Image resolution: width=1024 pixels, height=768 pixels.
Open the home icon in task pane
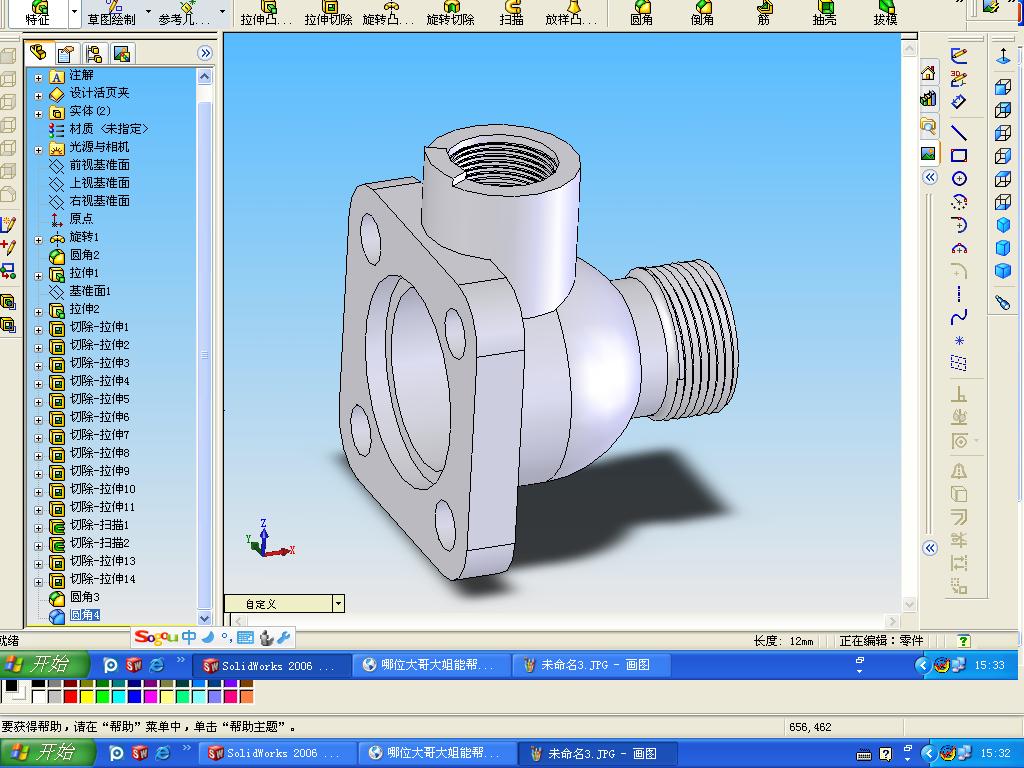tap(928, 72)
